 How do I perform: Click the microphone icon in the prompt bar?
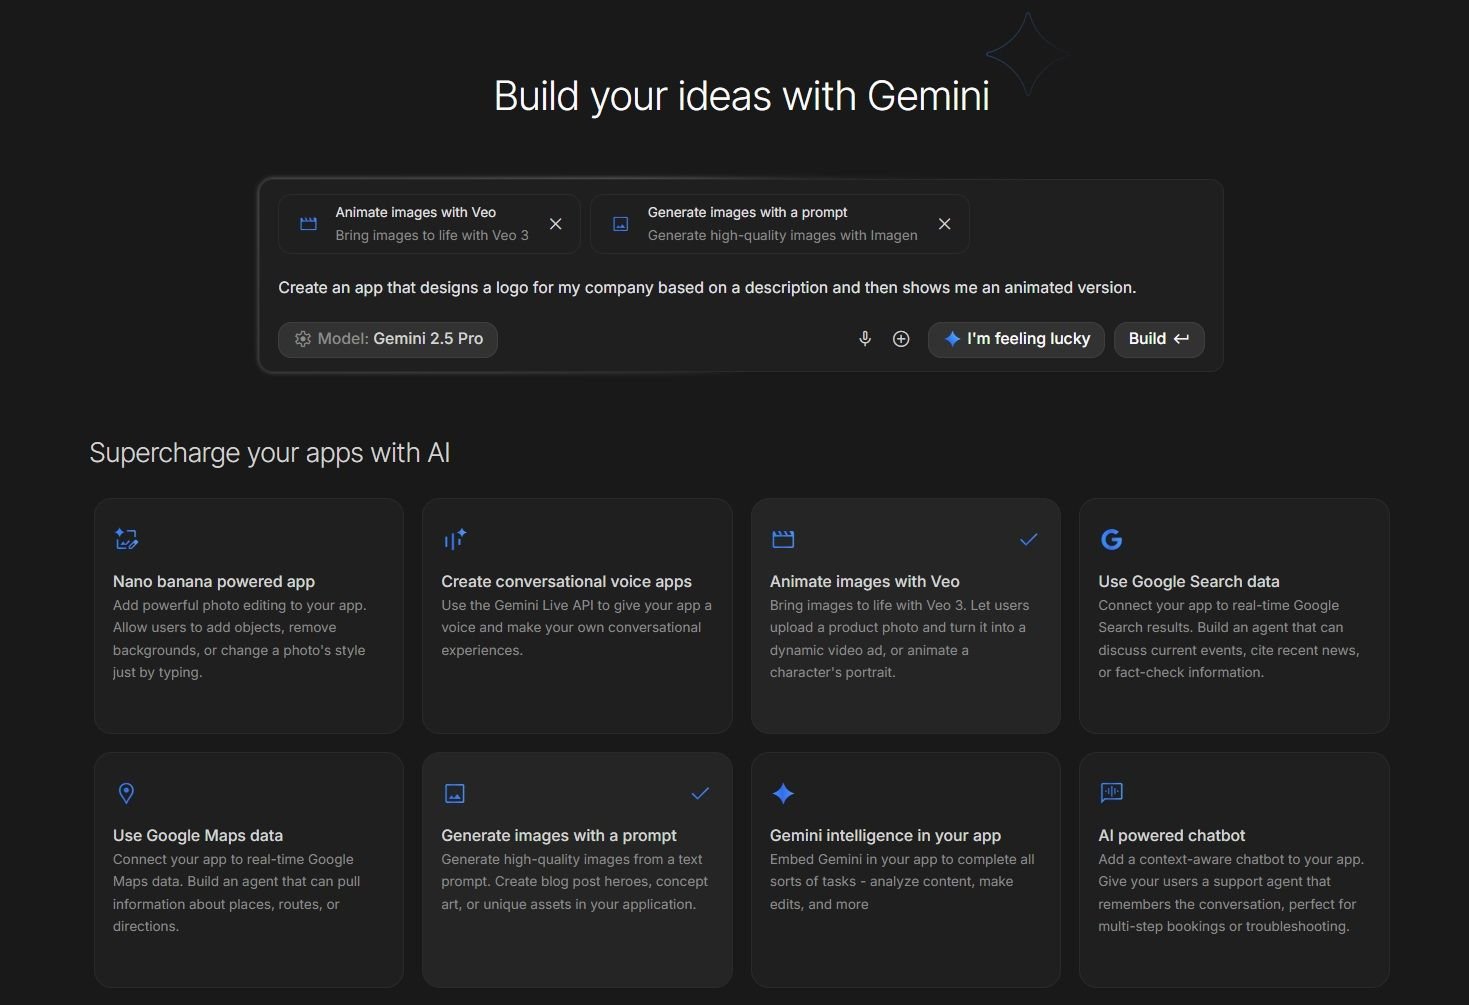click(x=864, y=339)
